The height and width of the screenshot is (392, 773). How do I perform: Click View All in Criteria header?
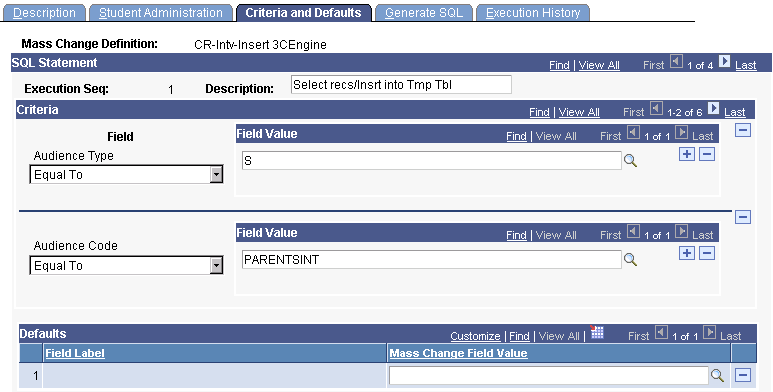pos(579,112)
